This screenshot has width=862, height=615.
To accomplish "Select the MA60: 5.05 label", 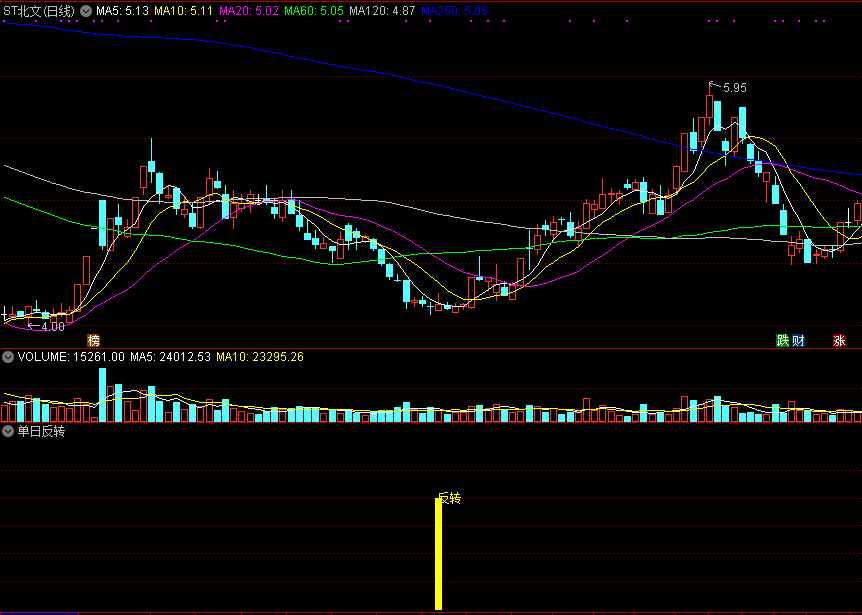I will pyautogui.click(x=314, y=11).
